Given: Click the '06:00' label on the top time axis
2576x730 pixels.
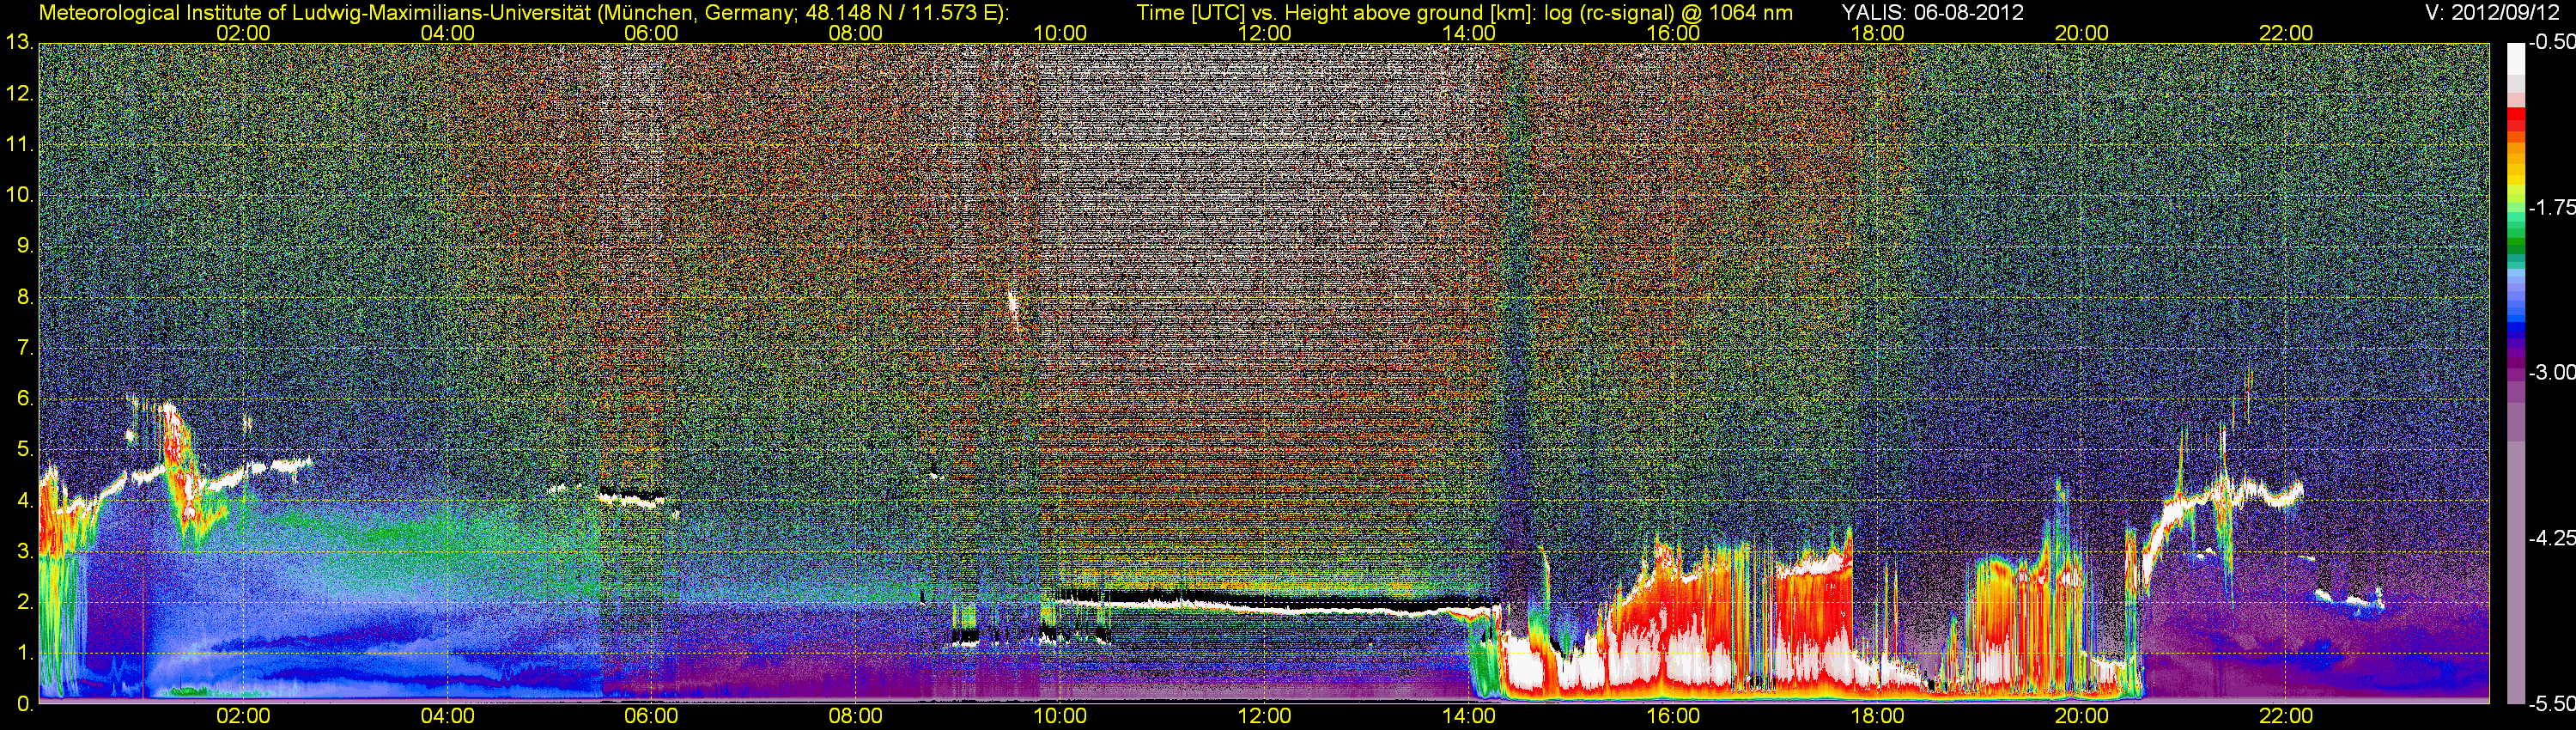Looking at the screenshot, I should (651, 33).
